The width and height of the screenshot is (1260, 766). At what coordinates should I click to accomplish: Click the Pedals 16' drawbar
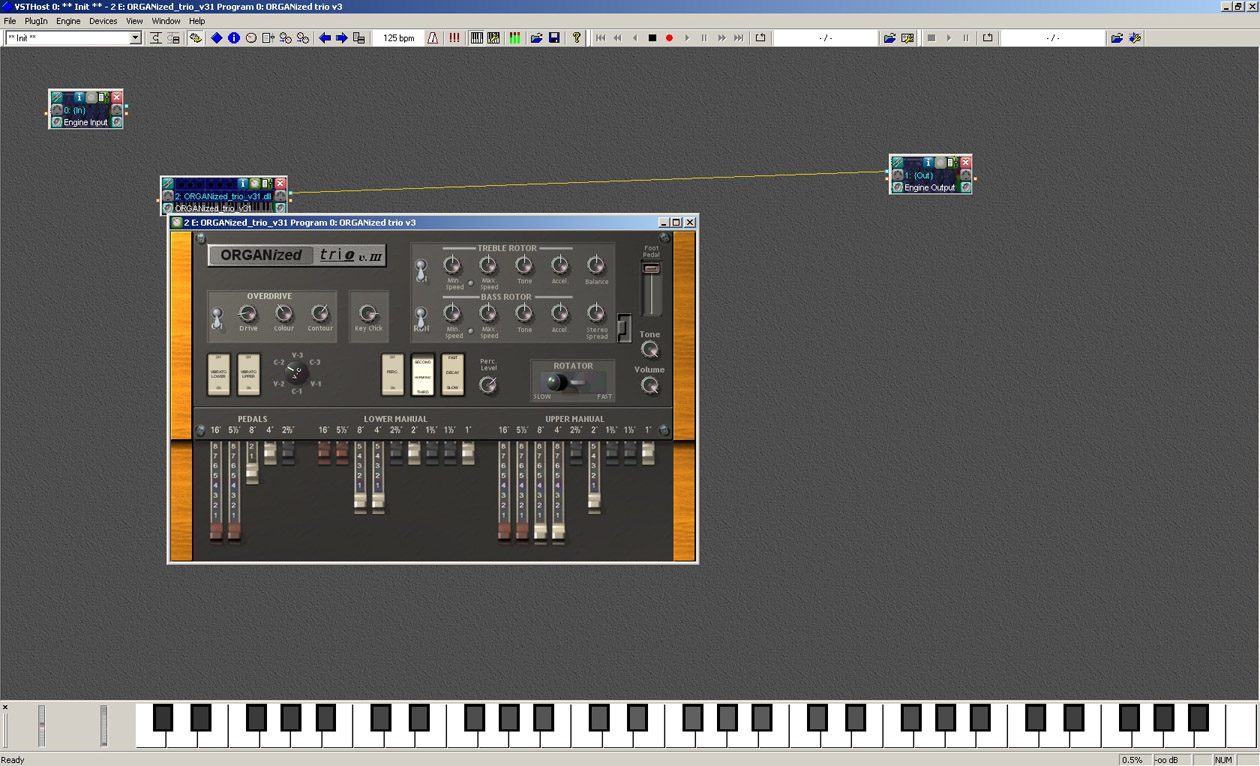[216, 492]
